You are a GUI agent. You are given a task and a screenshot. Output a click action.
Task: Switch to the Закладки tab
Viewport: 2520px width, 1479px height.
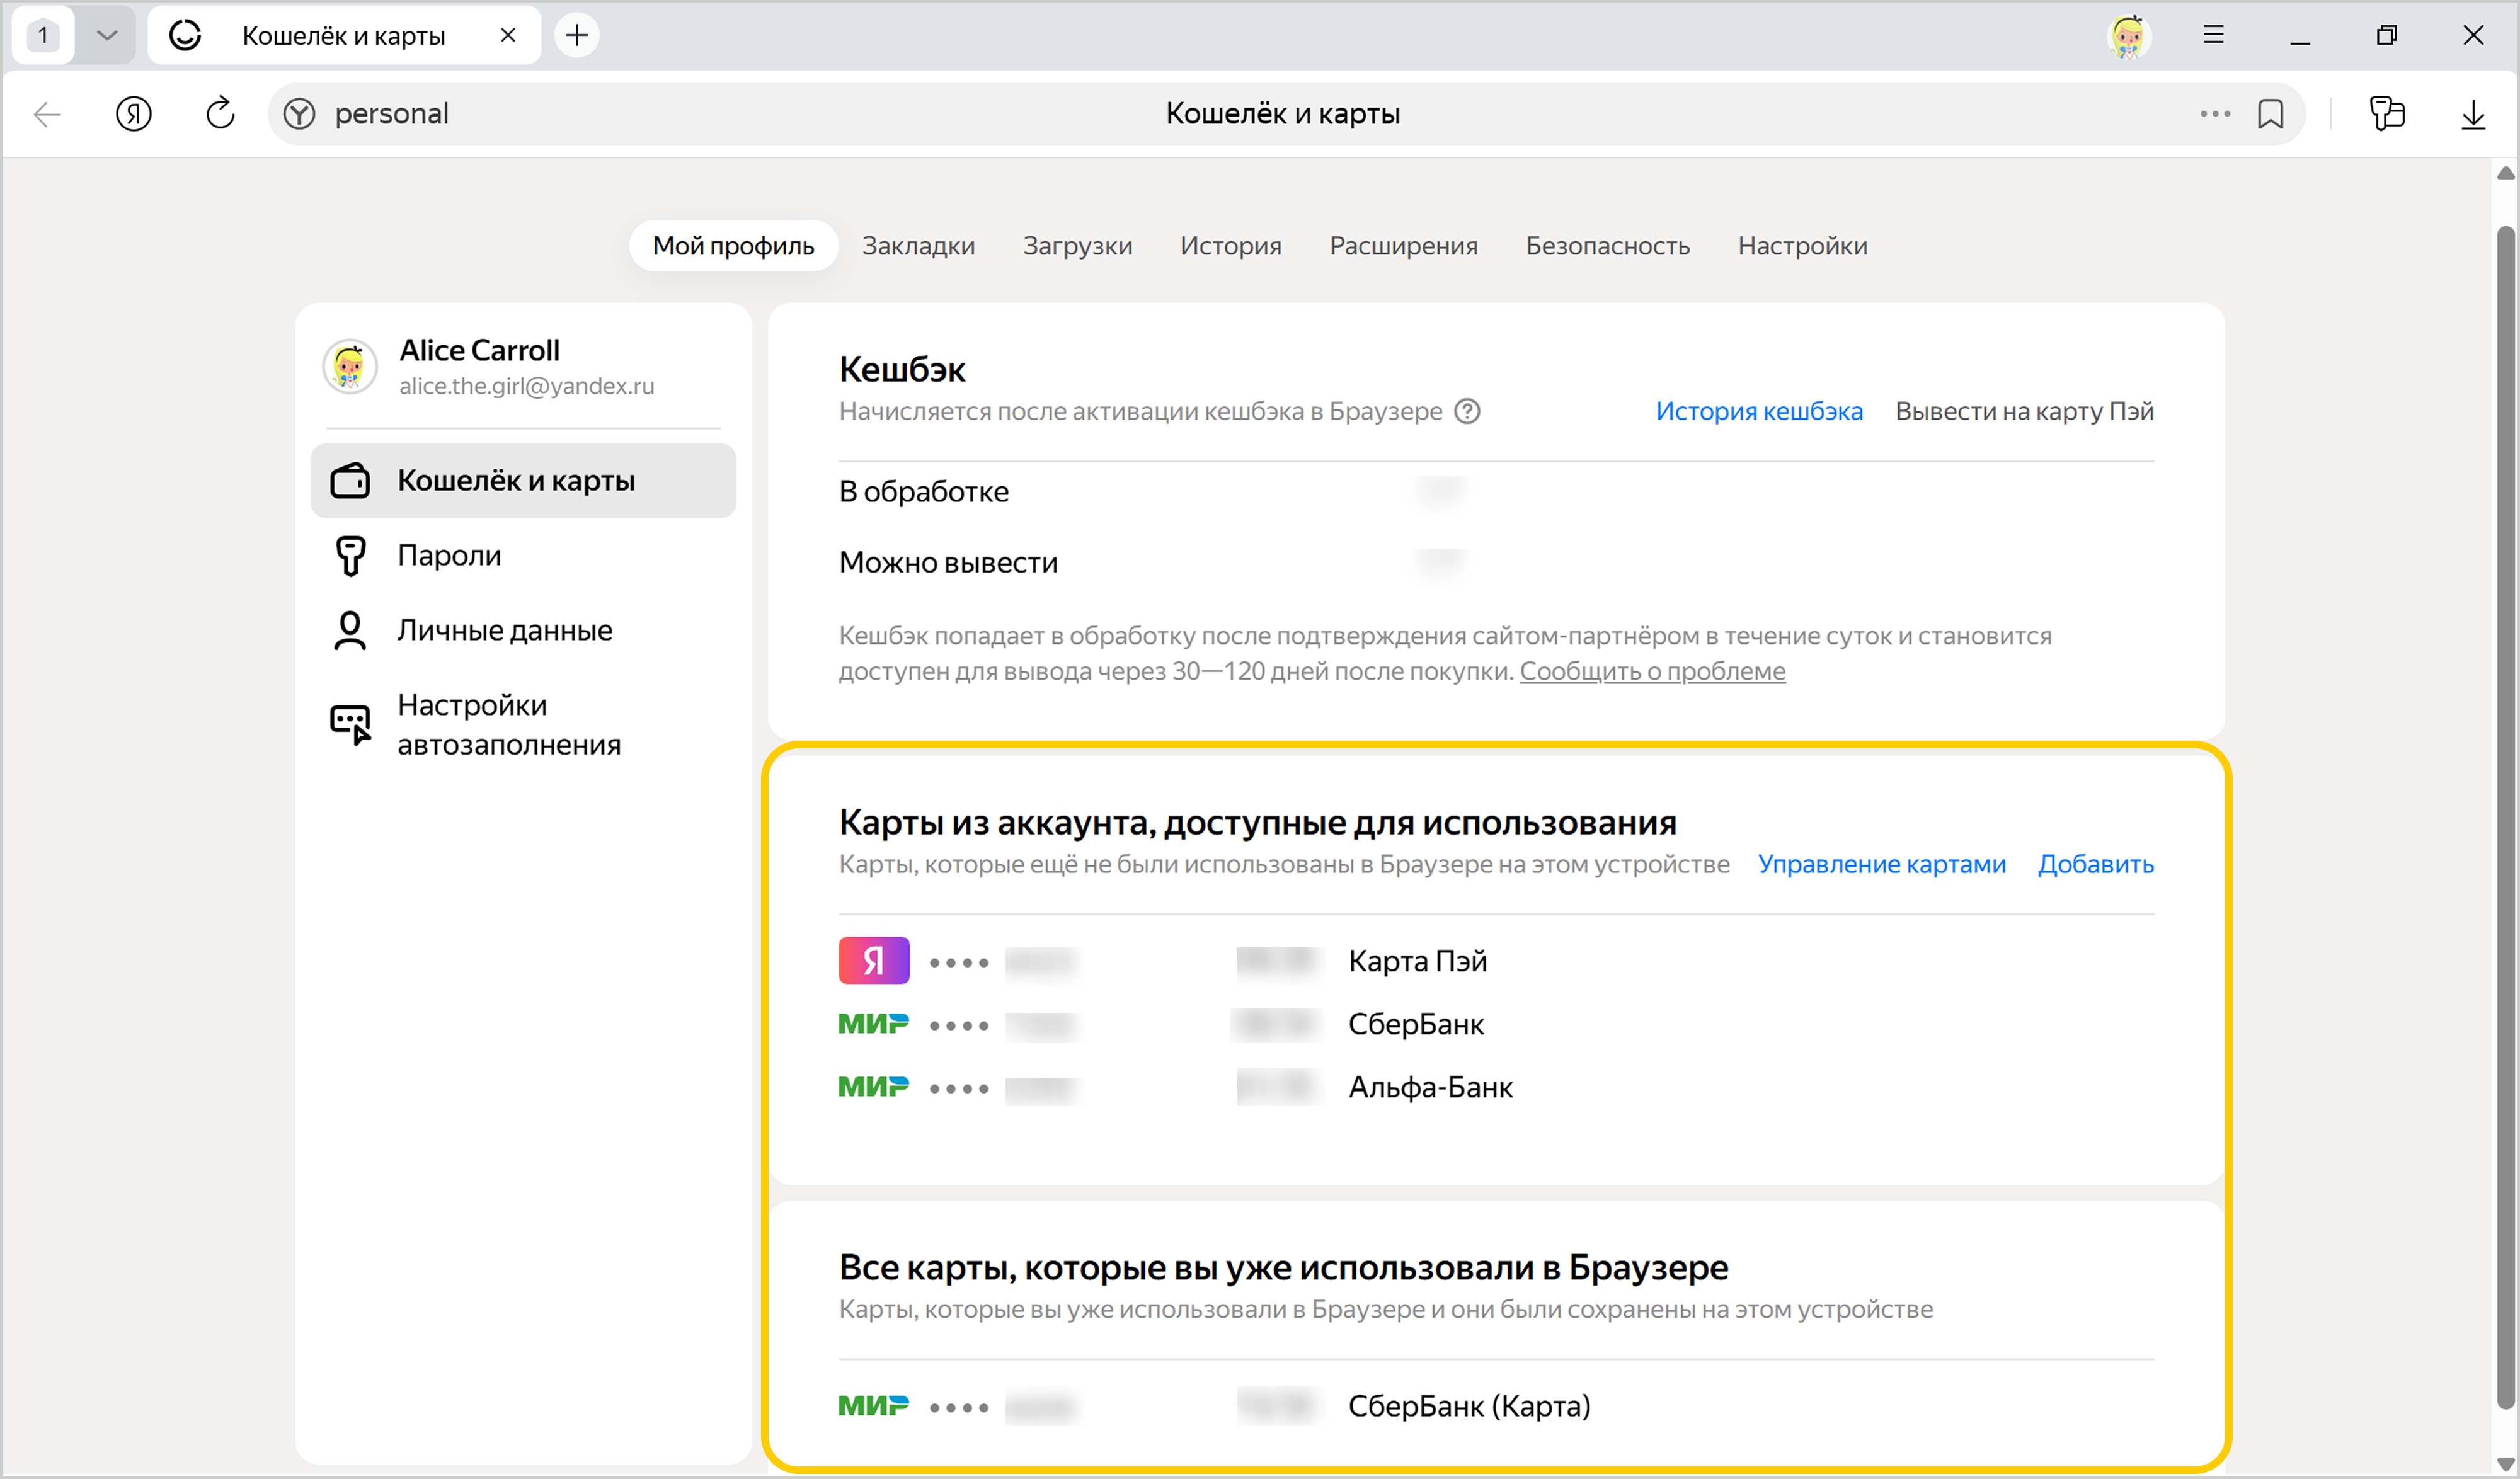coord(918,246)
